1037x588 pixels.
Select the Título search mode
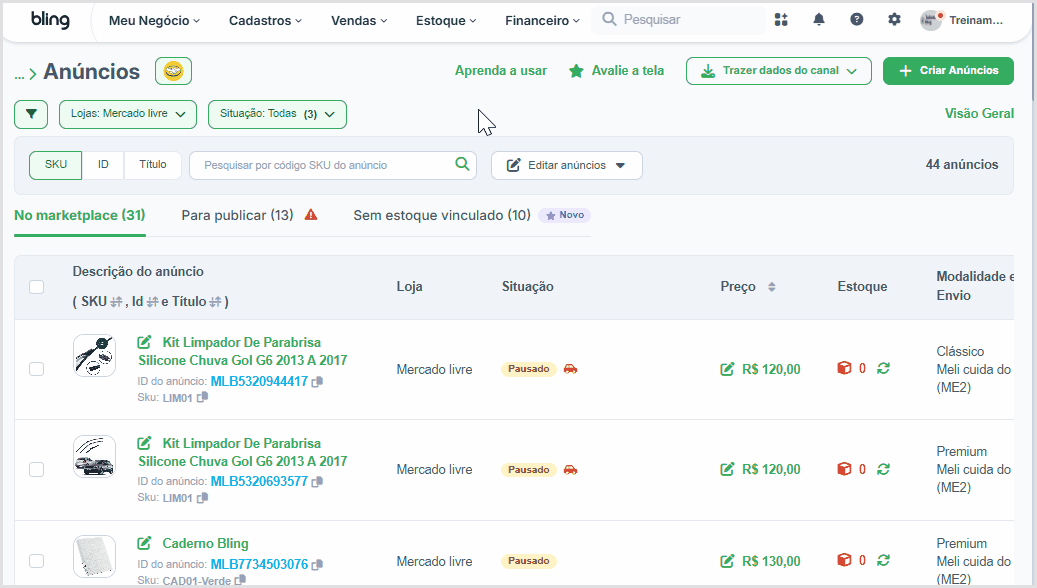(153, 165)
